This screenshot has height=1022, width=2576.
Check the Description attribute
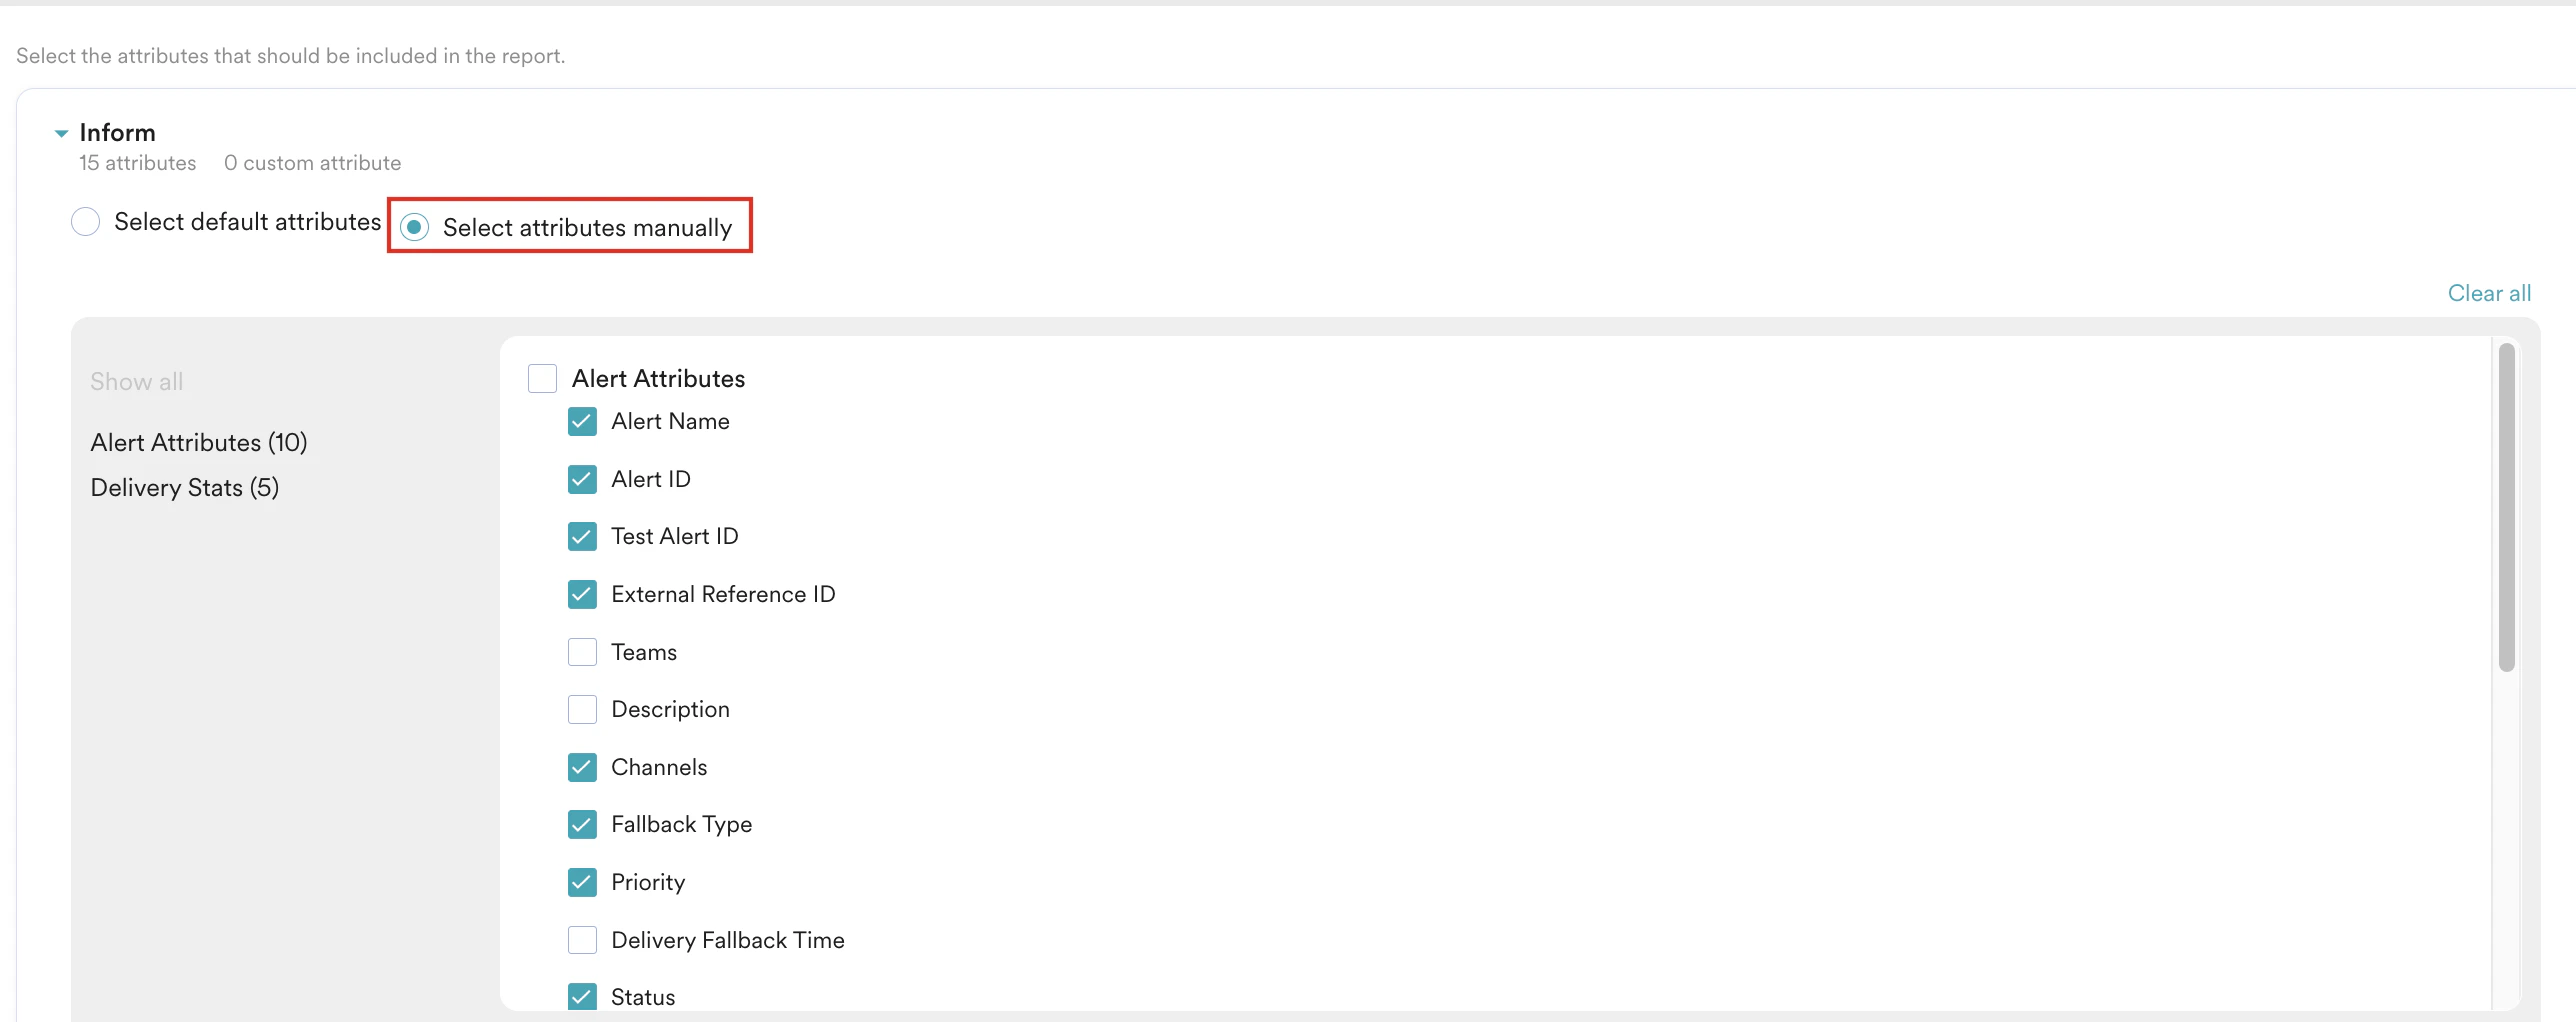pos(582,709)
